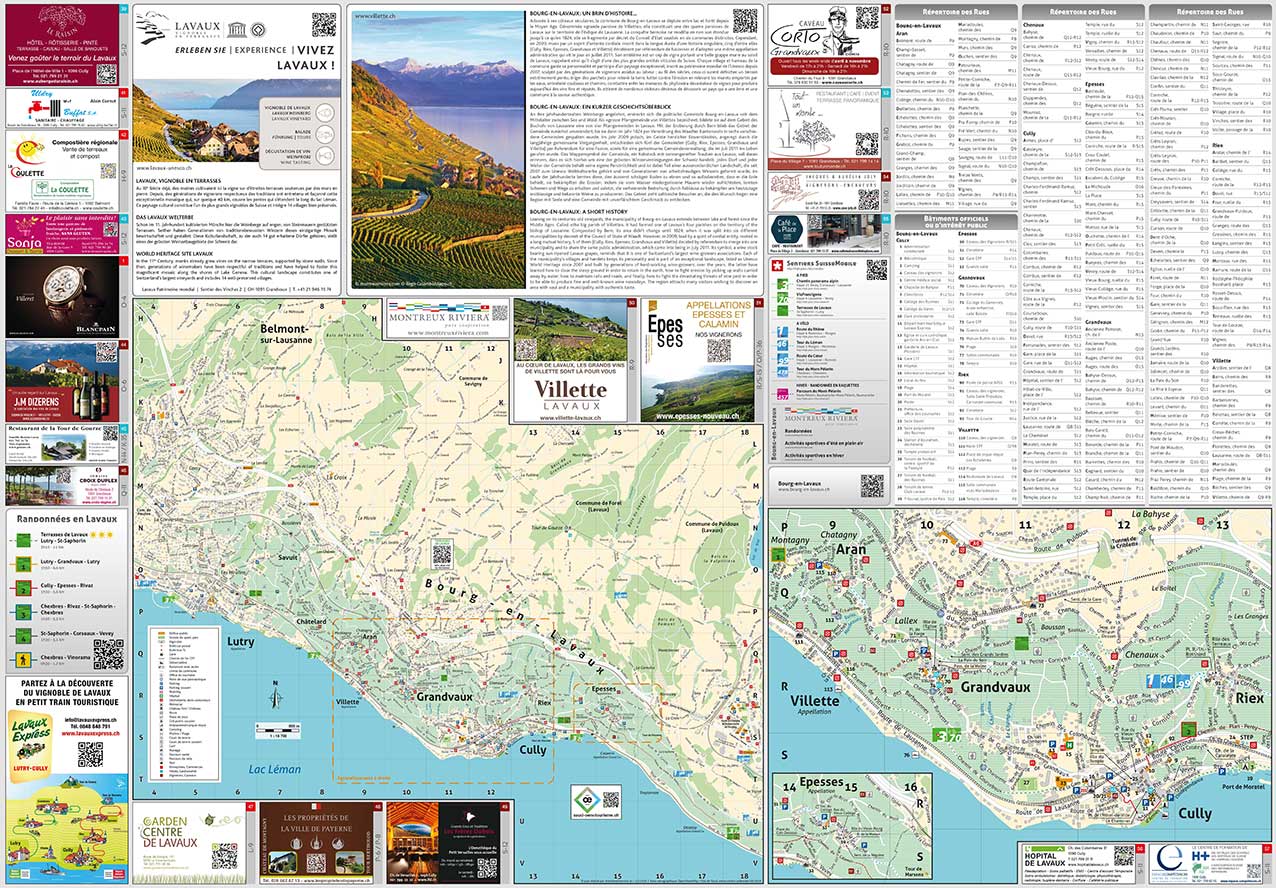This screenshot has height=888, width=1276.
Task: Click the QR code in the Lavaux Express panel
Action: click(91, 754)
